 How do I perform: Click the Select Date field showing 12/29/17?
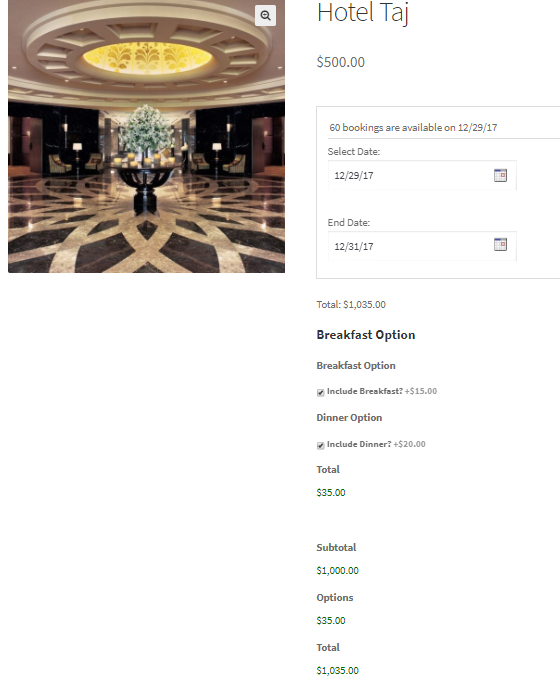[x=422, y=175]
